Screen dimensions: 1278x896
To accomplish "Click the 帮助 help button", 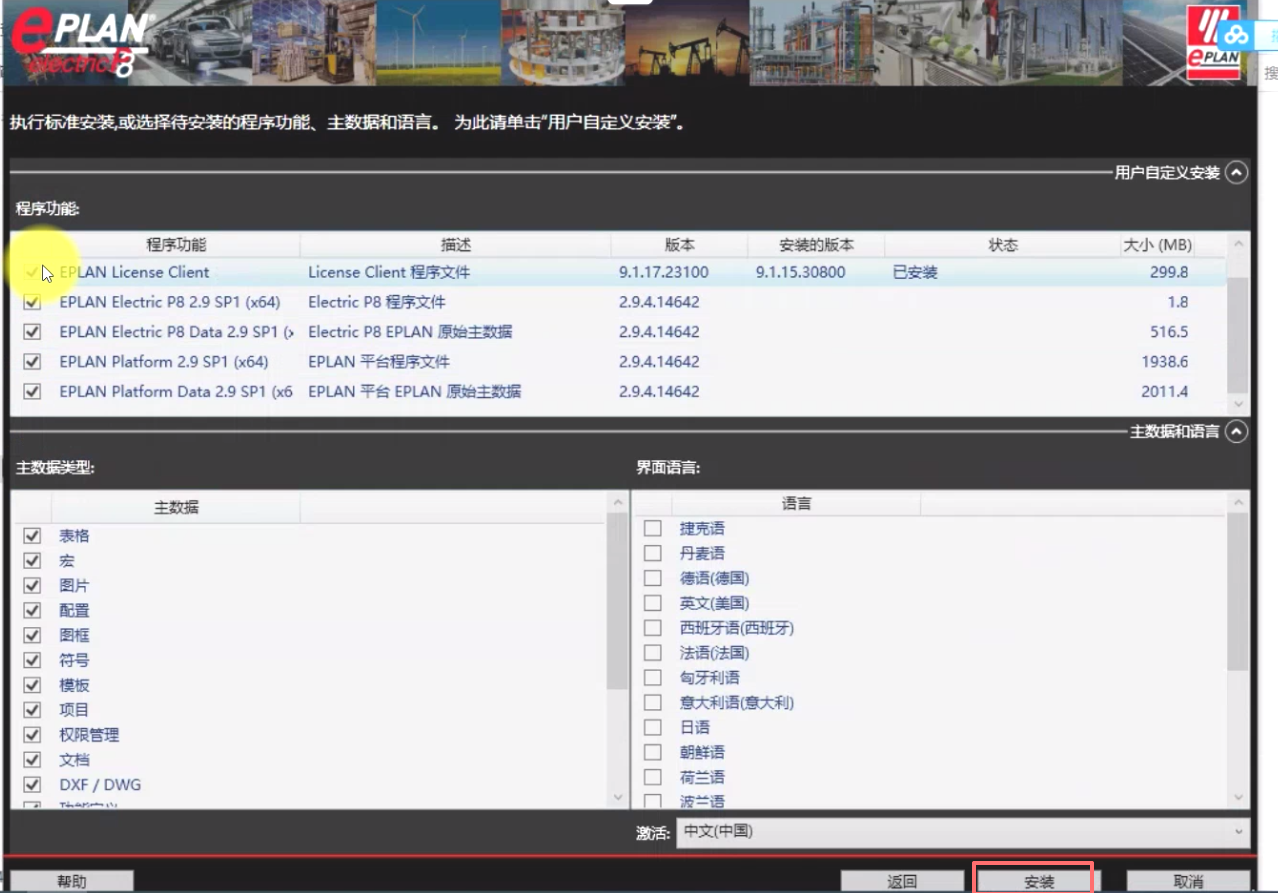I will pos(72,881).
